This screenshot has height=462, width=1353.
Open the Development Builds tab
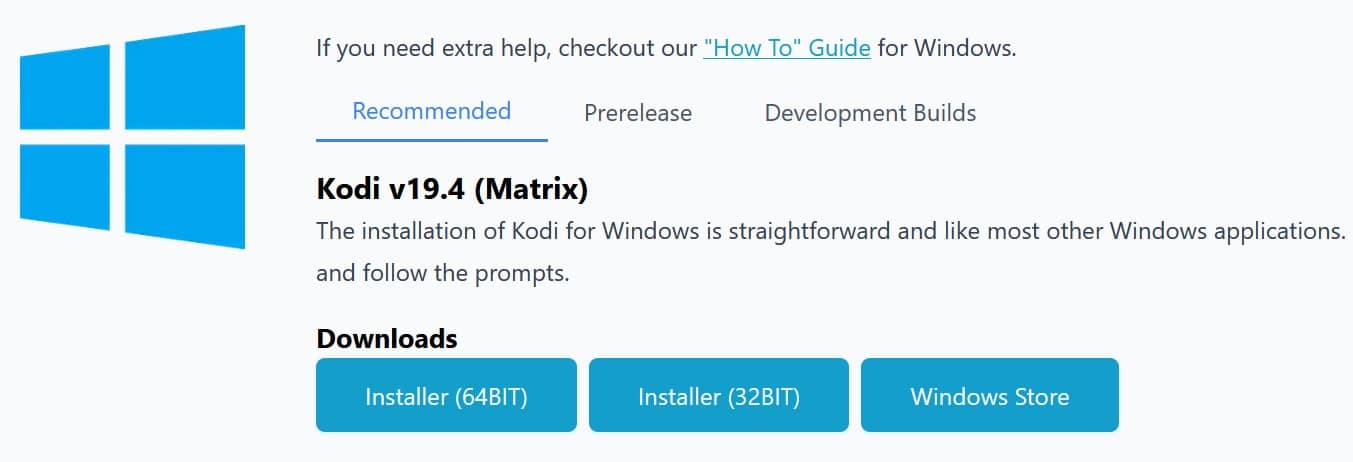click(870, 113)
